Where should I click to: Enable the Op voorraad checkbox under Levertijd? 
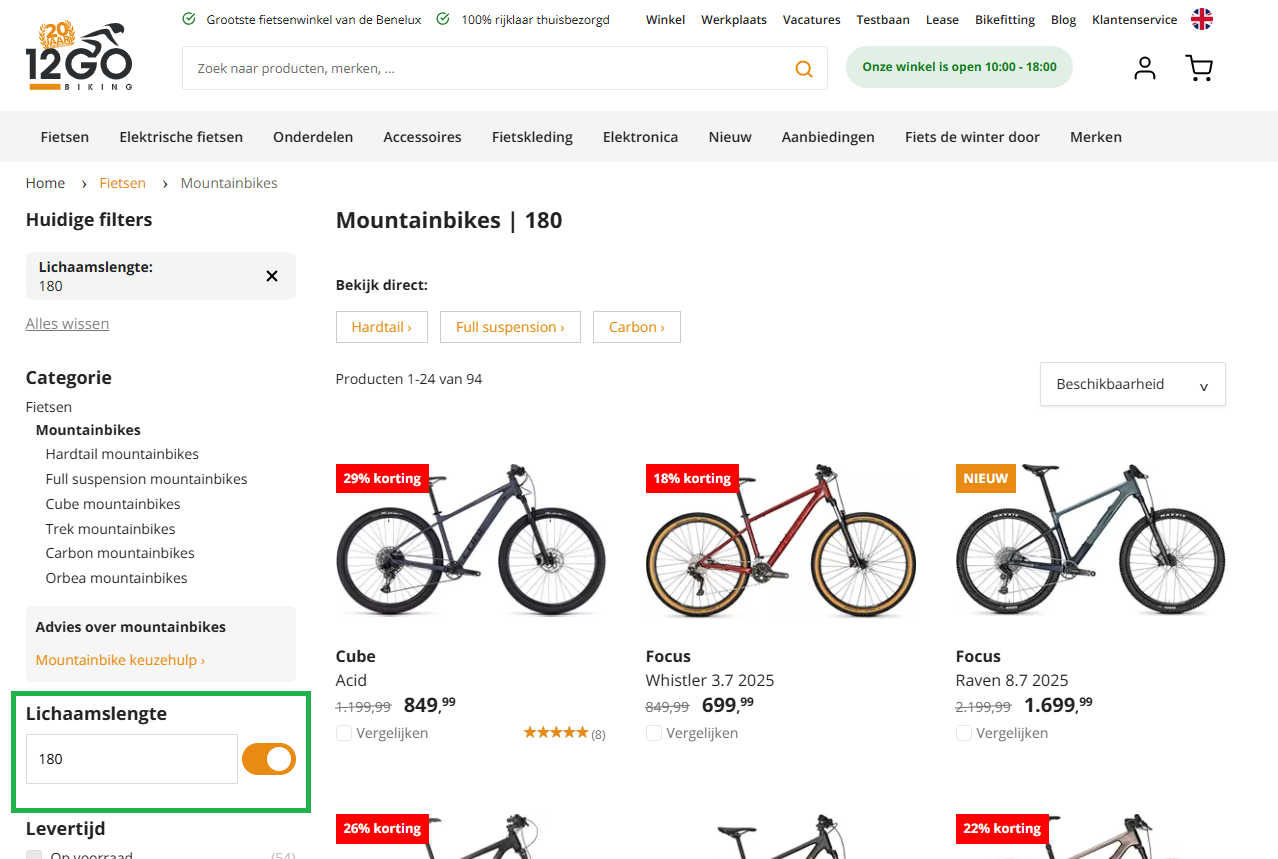(x=34, y=854)
